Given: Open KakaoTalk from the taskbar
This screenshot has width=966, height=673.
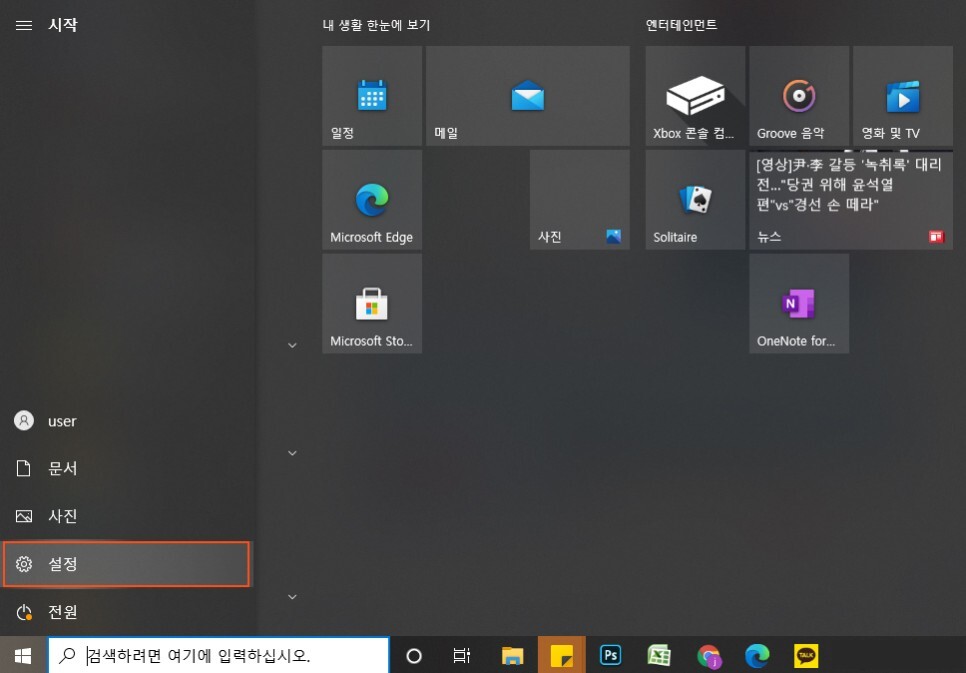Looking at the screenshot, I should pos(806,656).
